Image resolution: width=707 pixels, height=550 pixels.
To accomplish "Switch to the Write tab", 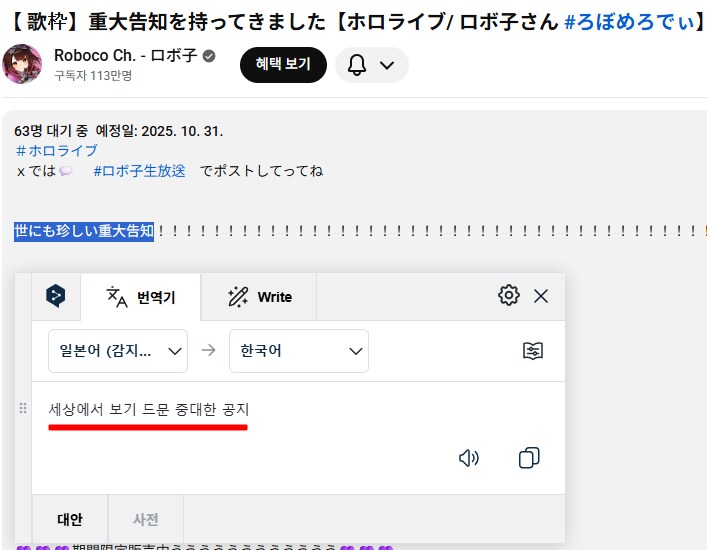I will click(x=259, y=297).
